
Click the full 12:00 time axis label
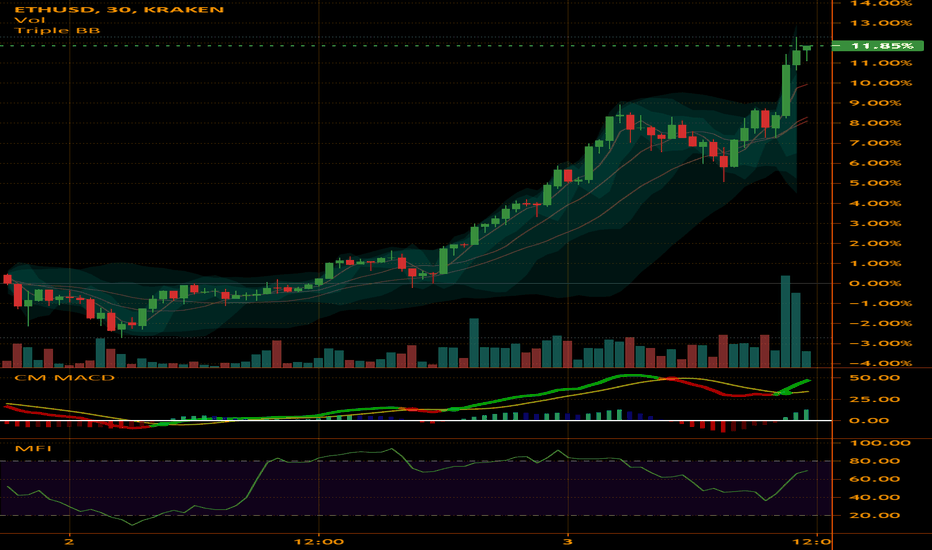point(320,542)
